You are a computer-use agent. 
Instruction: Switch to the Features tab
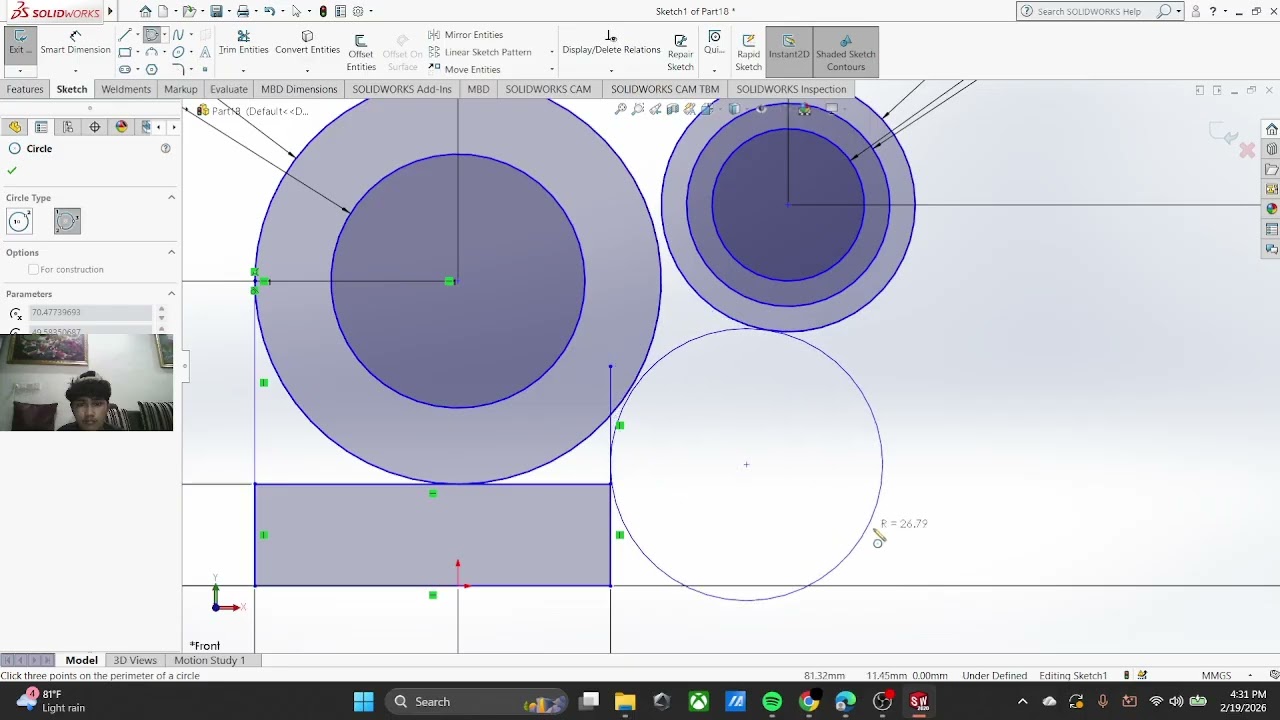(x=25, y=89)
